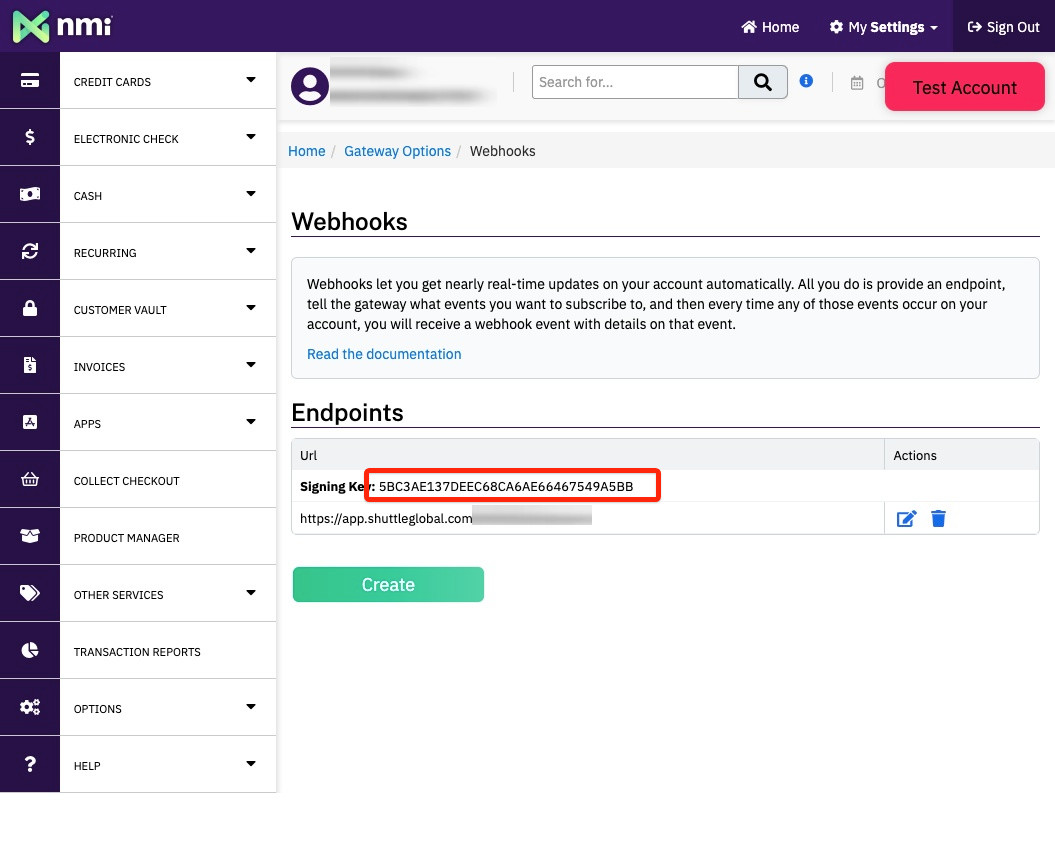Image resolution: width=1055 pixels, height=851 pixels.
Task: Click the Invoices document icon
Action: (30, 365)
